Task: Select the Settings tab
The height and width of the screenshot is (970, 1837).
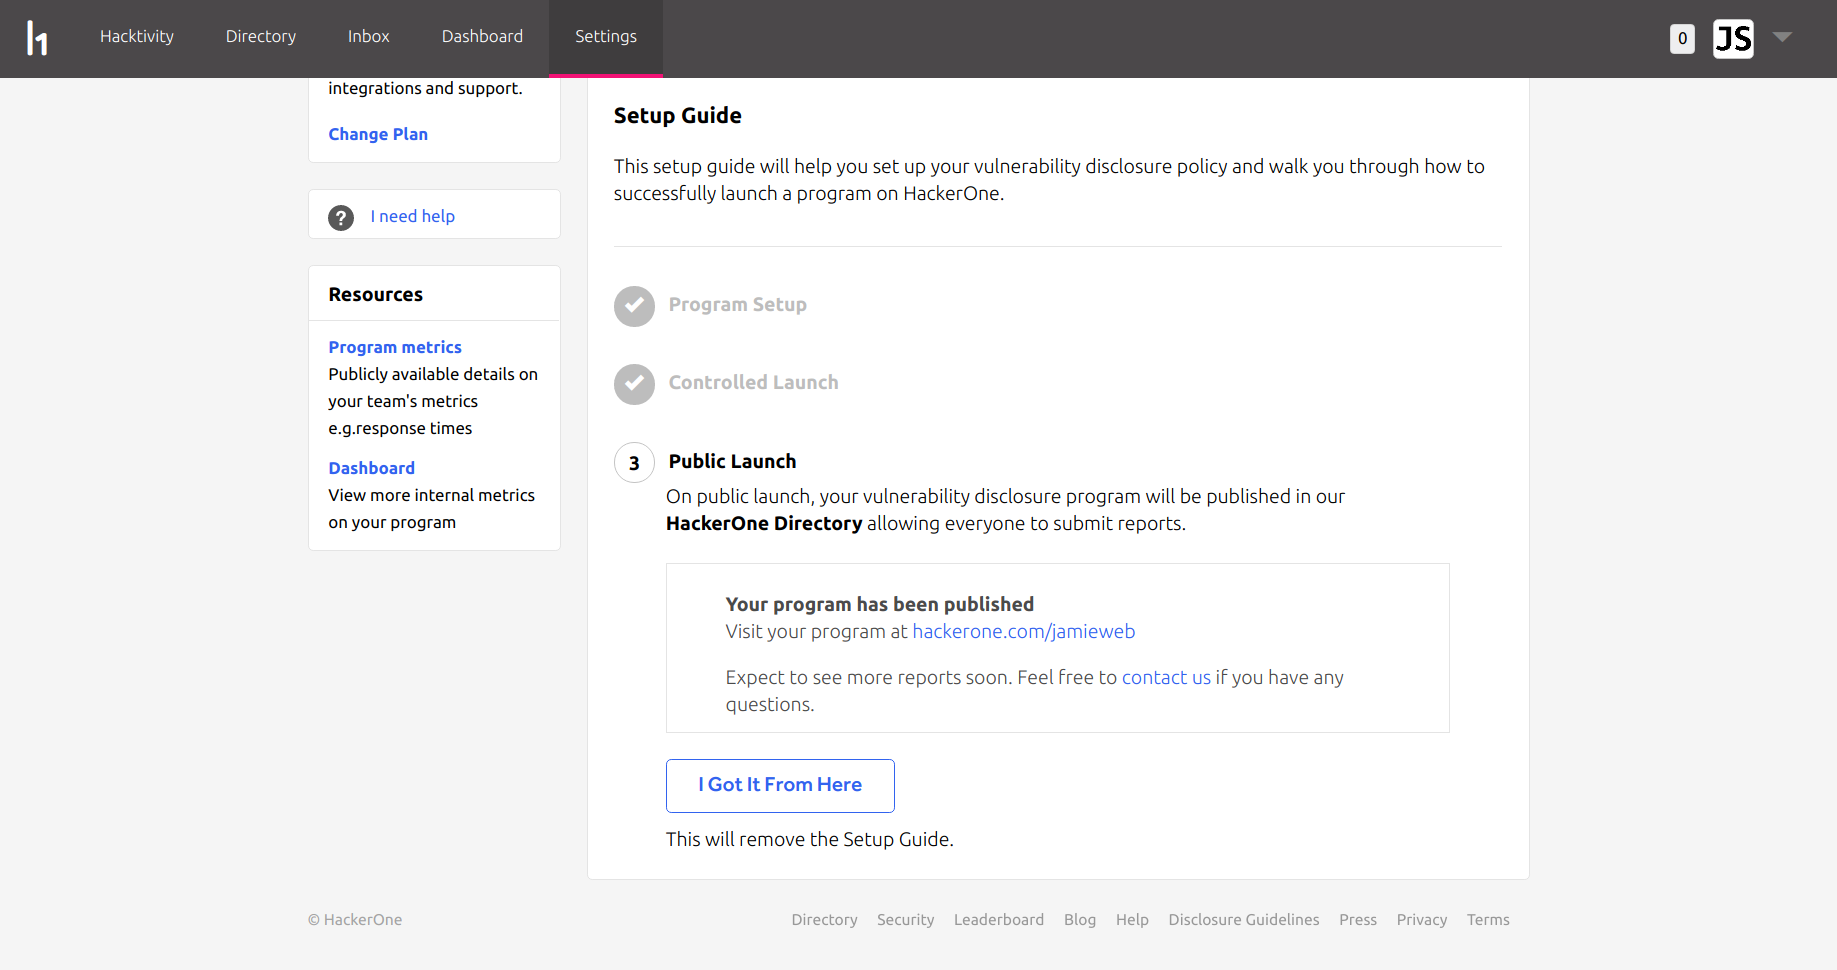Action: (x=606, y=37)
